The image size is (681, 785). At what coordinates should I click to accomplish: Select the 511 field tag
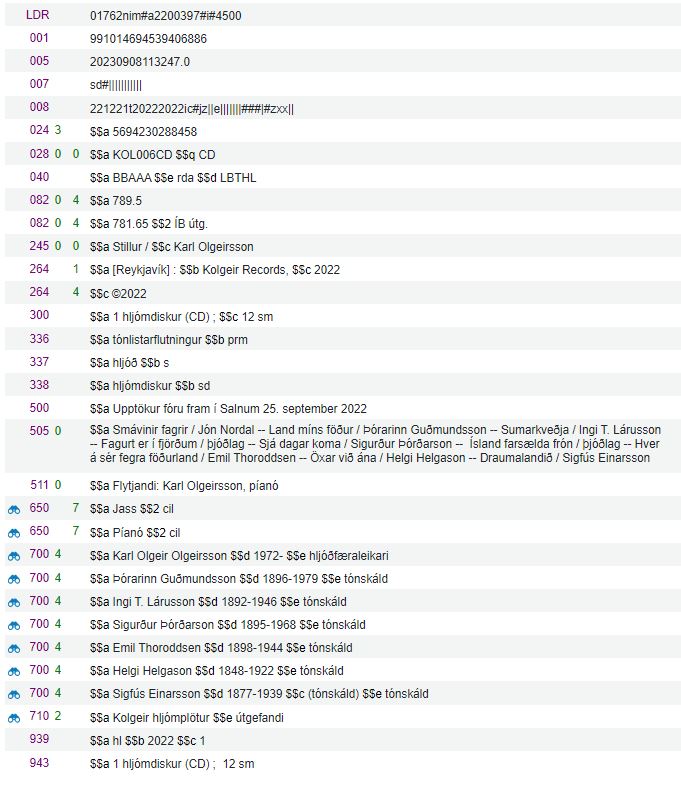coord(39,486)
